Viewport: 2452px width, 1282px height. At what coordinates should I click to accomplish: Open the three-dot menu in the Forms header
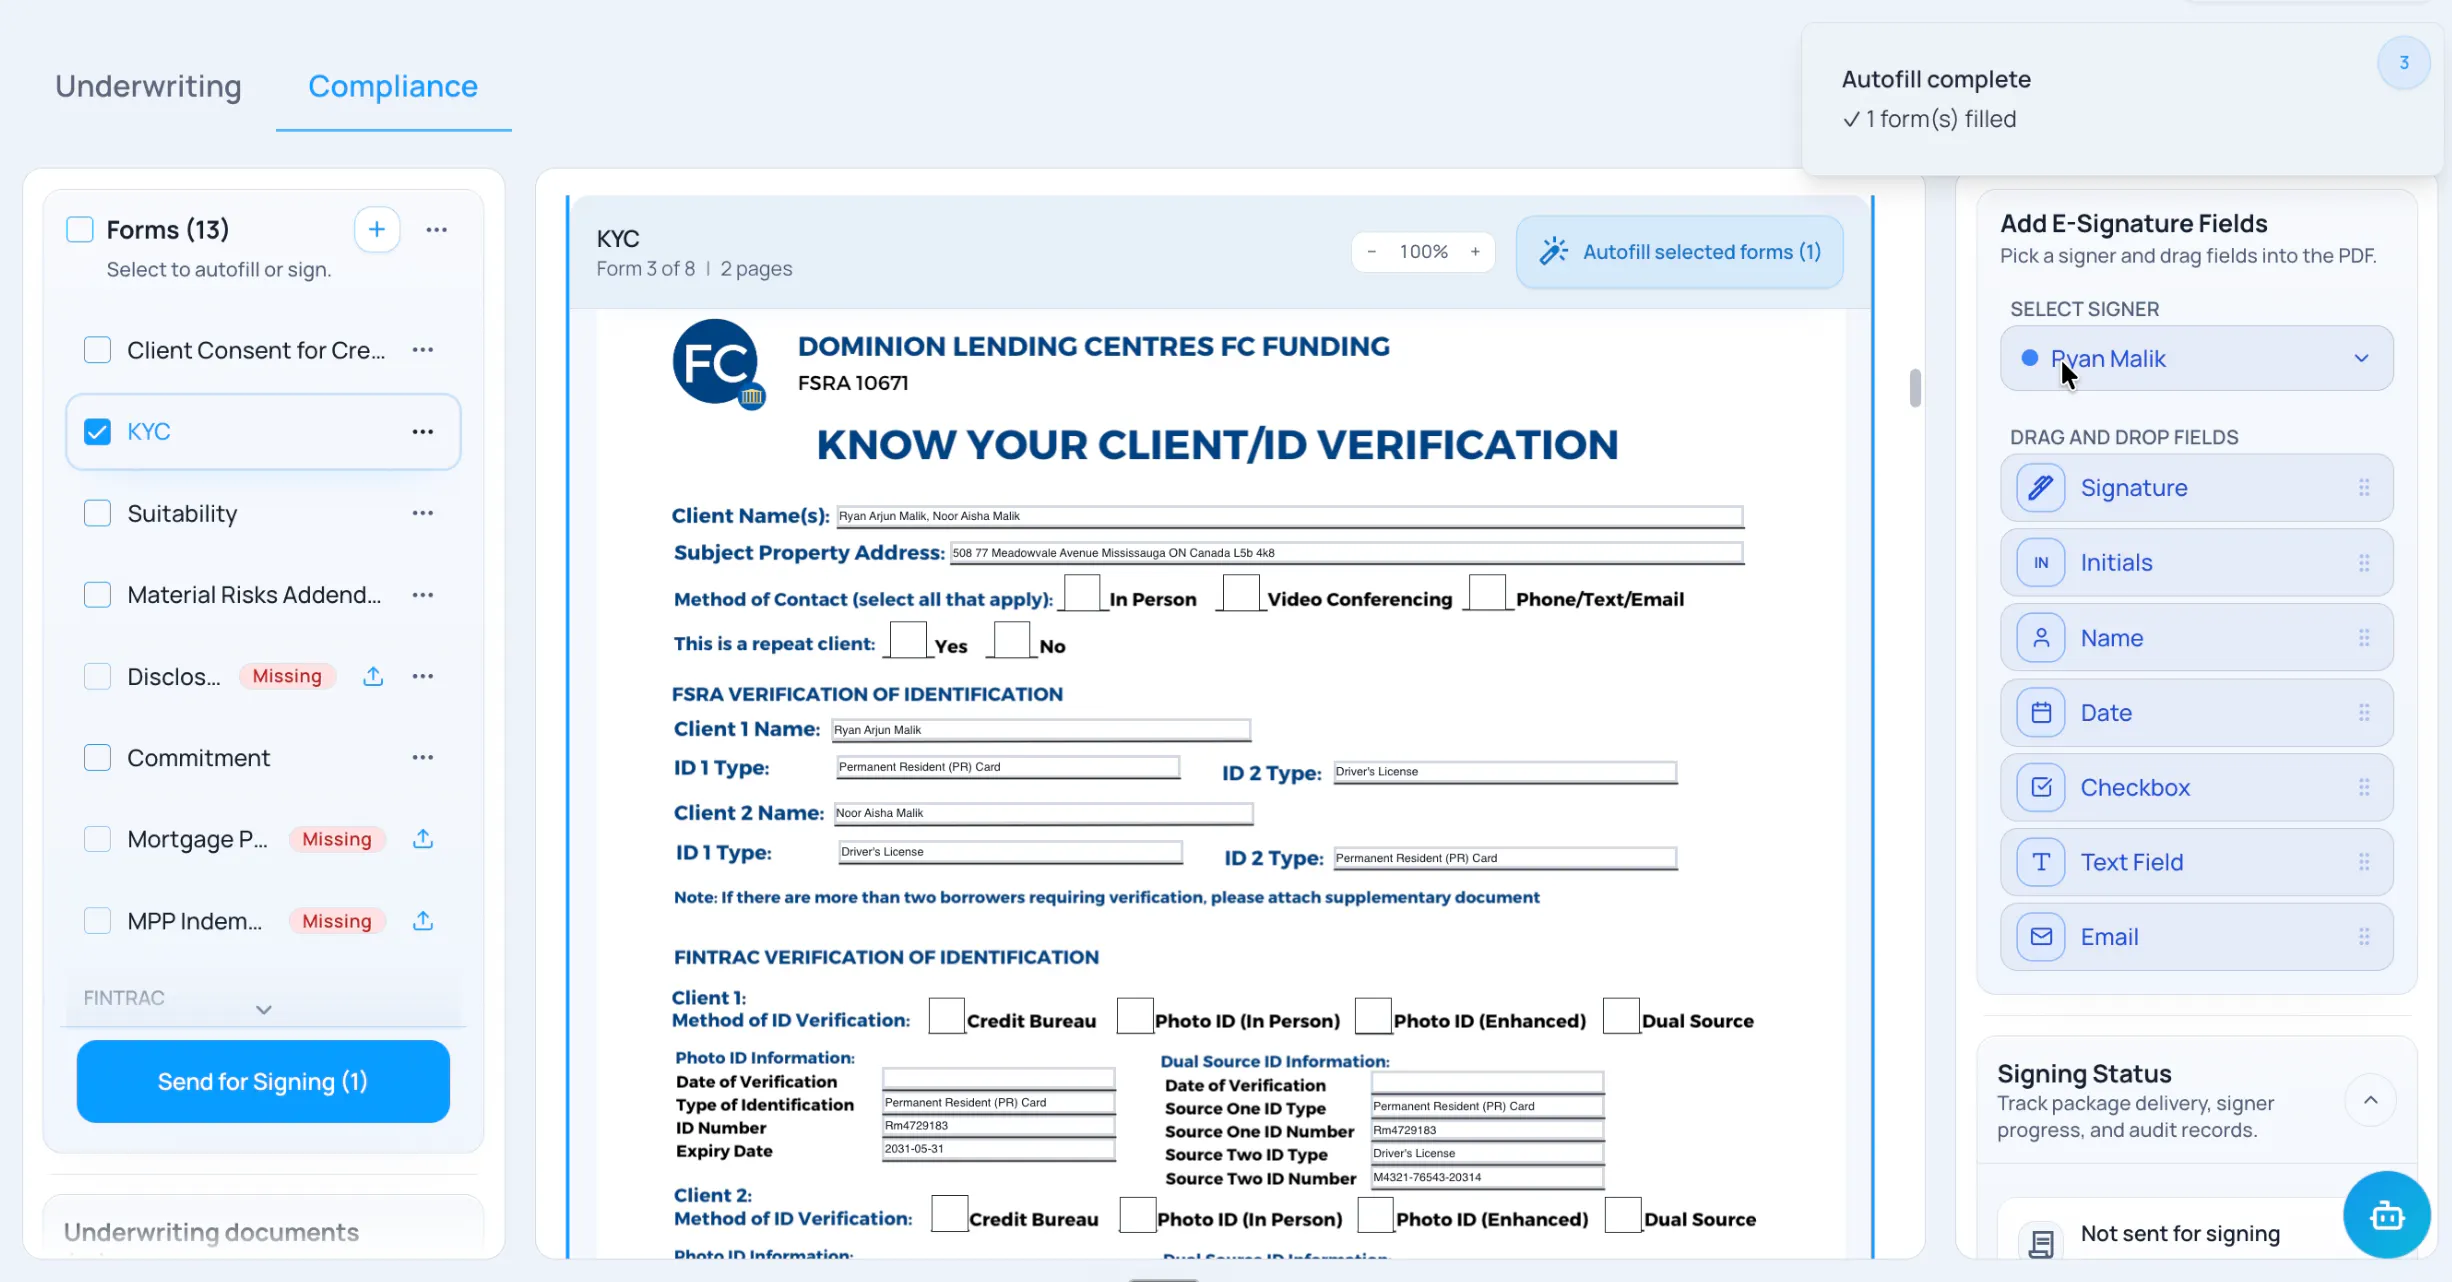point(437,230)
